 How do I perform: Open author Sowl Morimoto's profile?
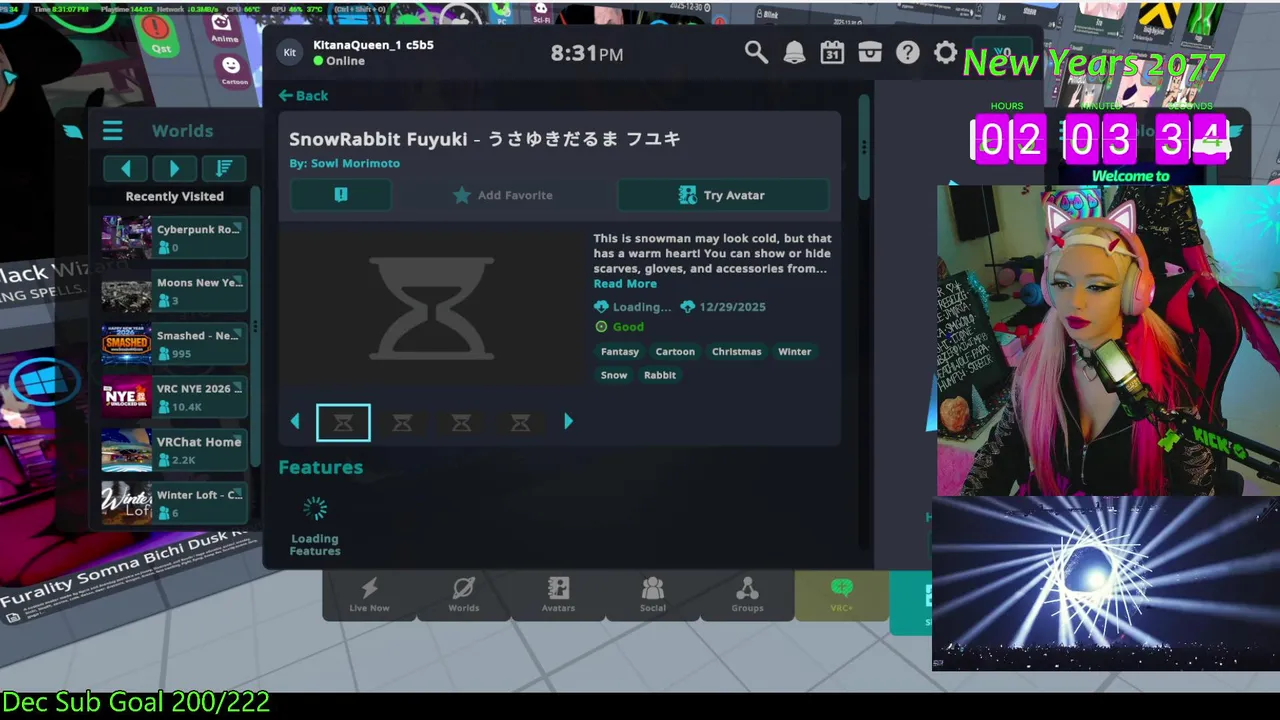pos(355,163)
